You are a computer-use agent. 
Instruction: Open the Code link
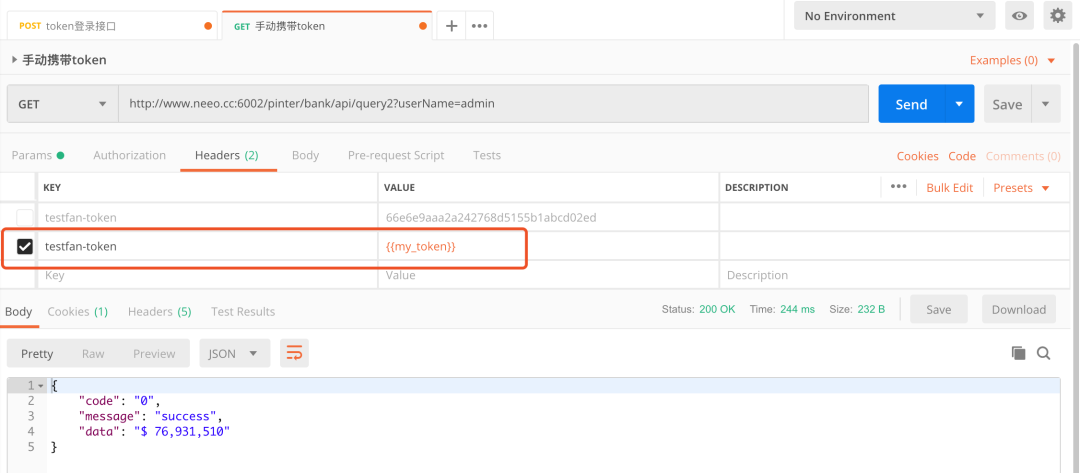(962, 156)
